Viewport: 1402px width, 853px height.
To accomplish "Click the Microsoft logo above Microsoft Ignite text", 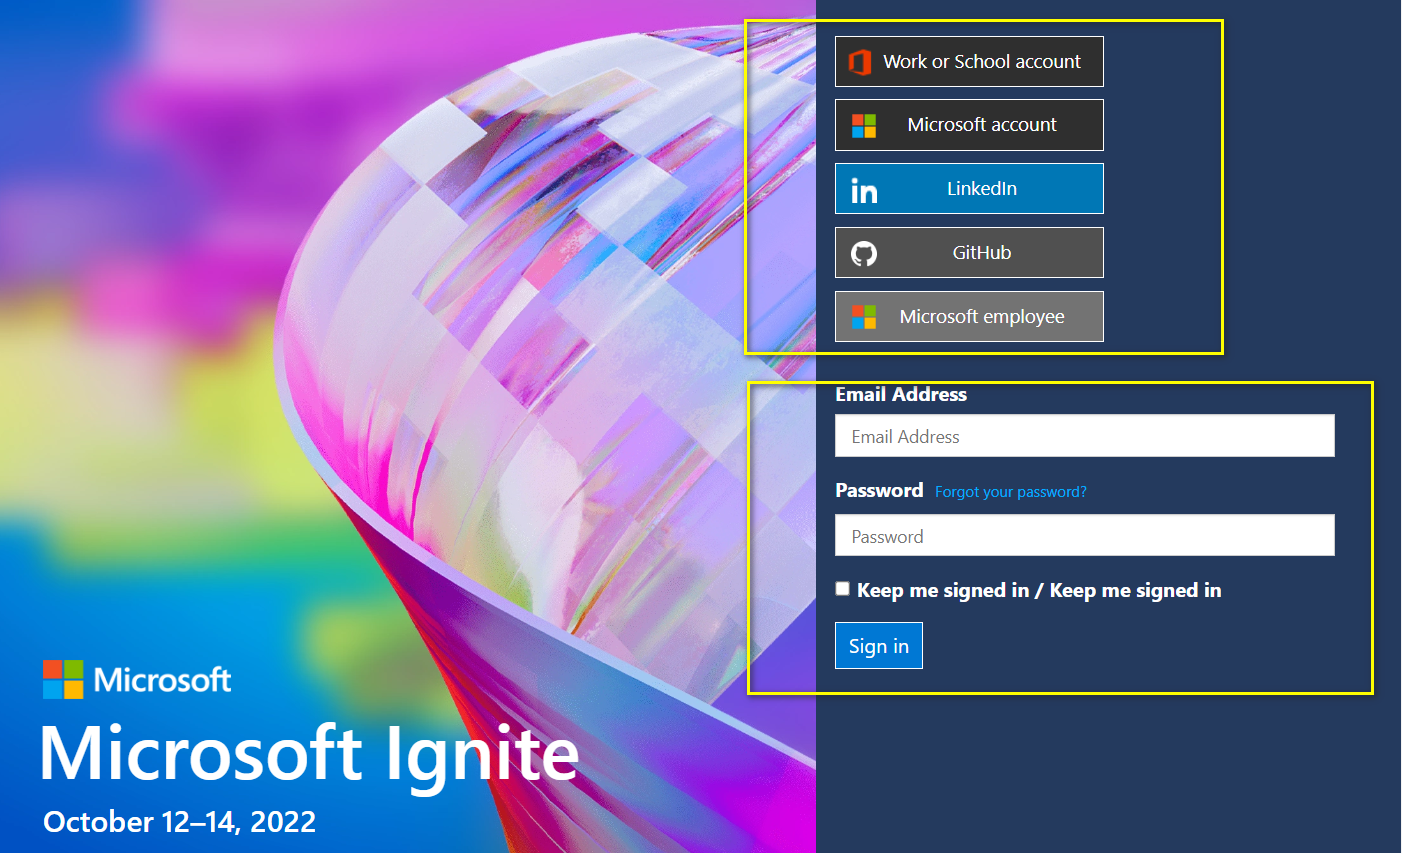I will 64,678.
